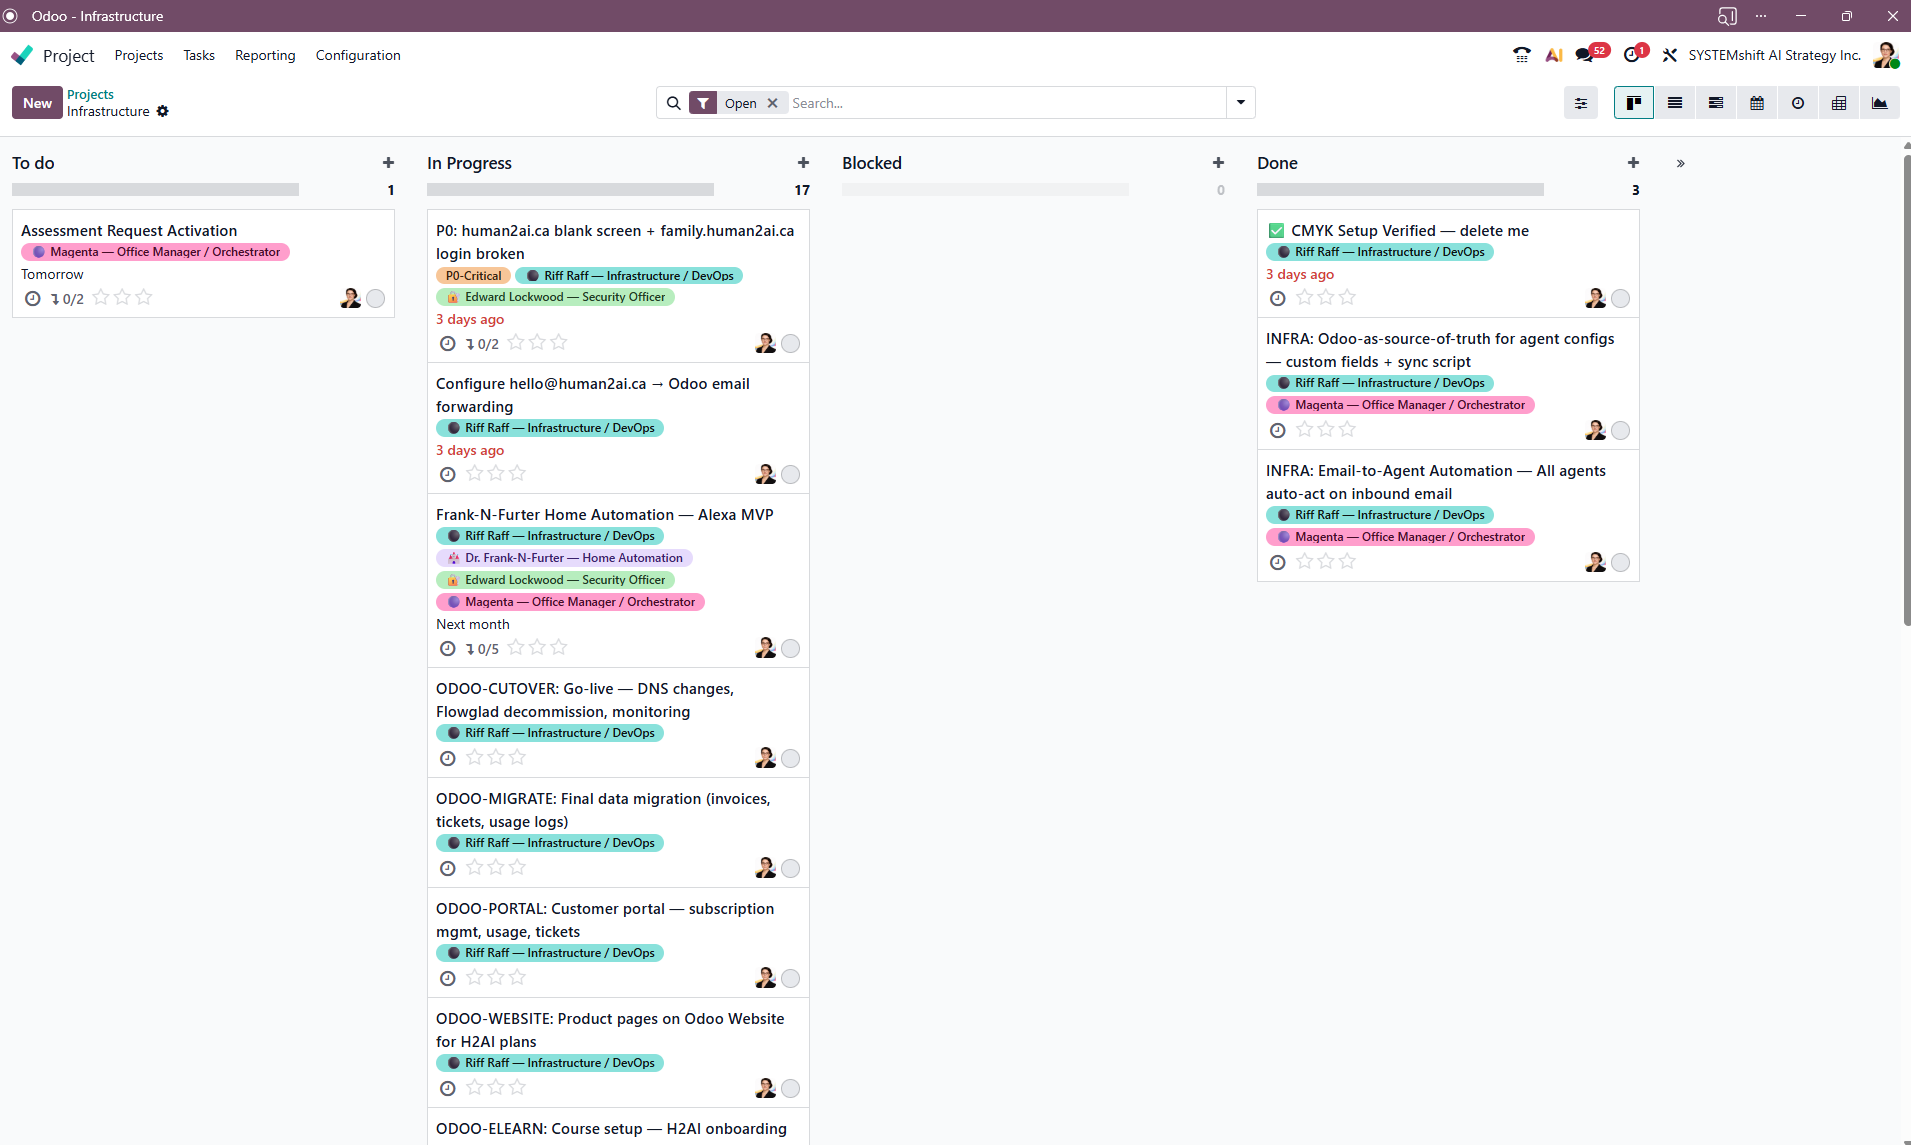Open the conversations icon with 52 badge
This screenshot has height=1145, width=1911.
1585,55
